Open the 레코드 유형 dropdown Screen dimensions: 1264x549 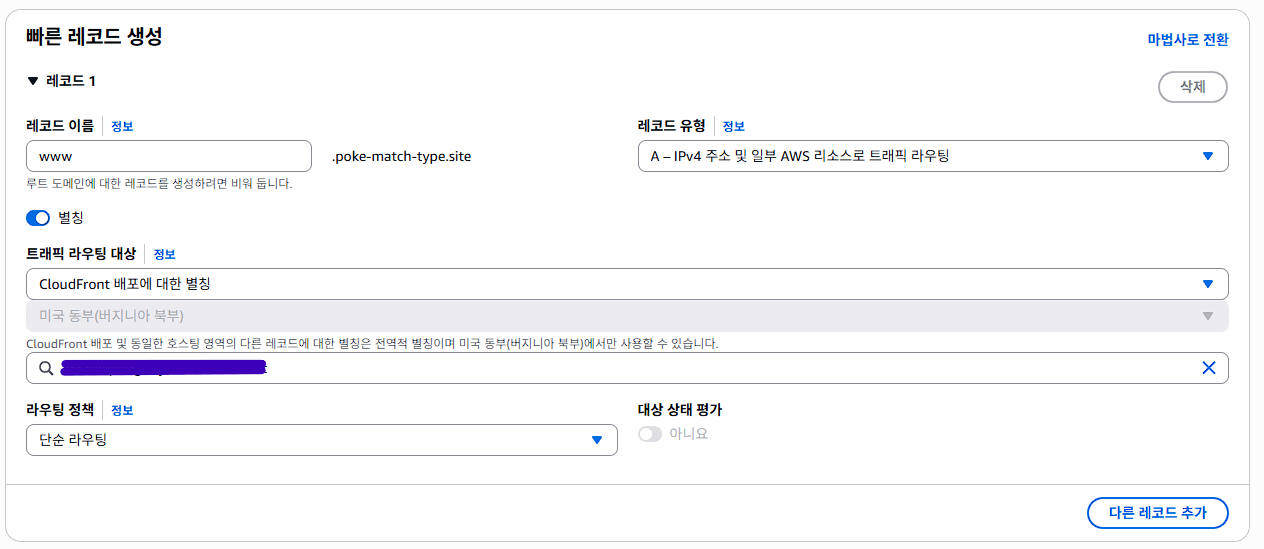[933, 156]
